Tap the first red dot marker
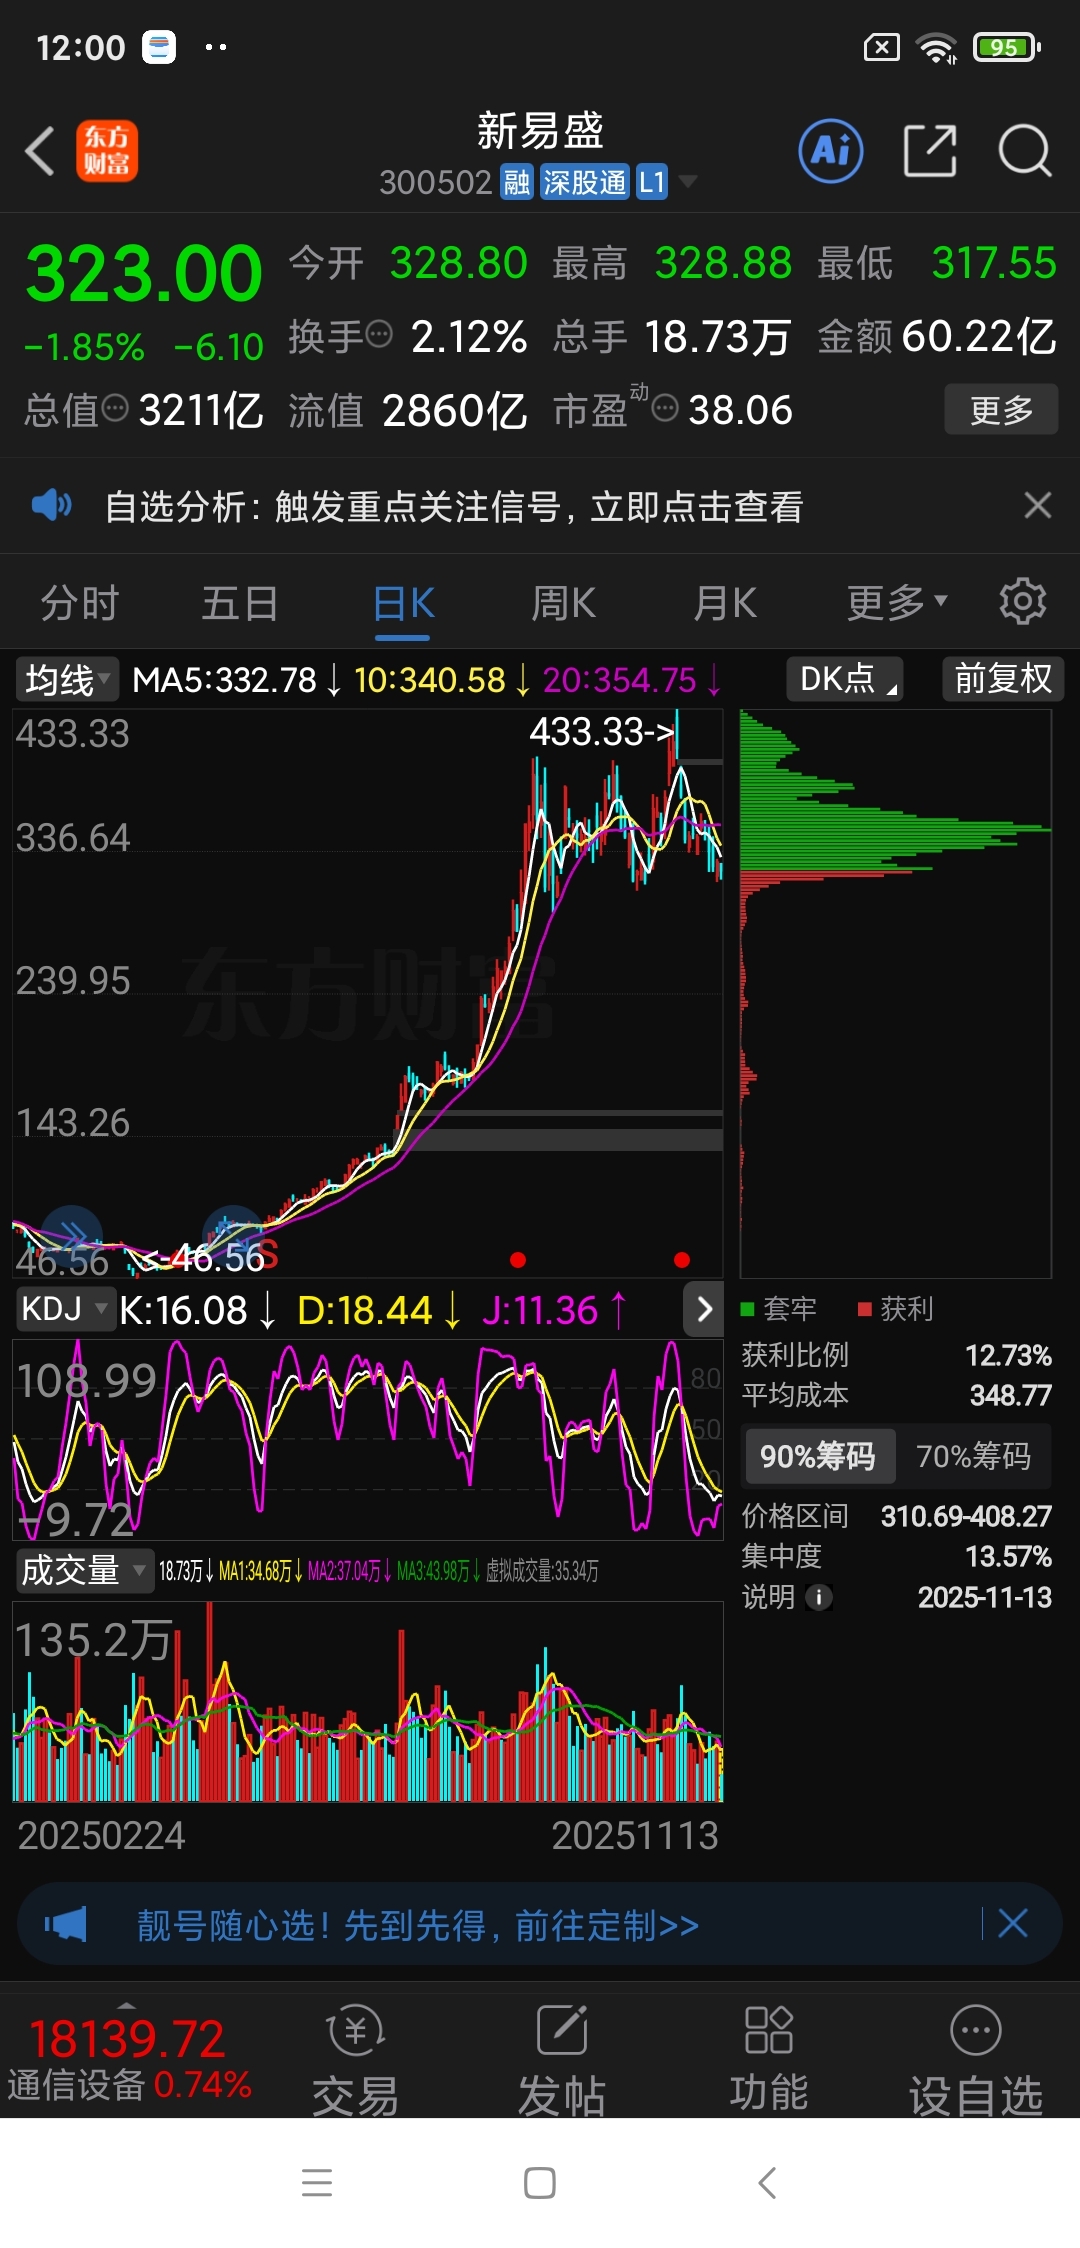The height and width of the screenshot is (2248, 1080). click(518, 1259)
